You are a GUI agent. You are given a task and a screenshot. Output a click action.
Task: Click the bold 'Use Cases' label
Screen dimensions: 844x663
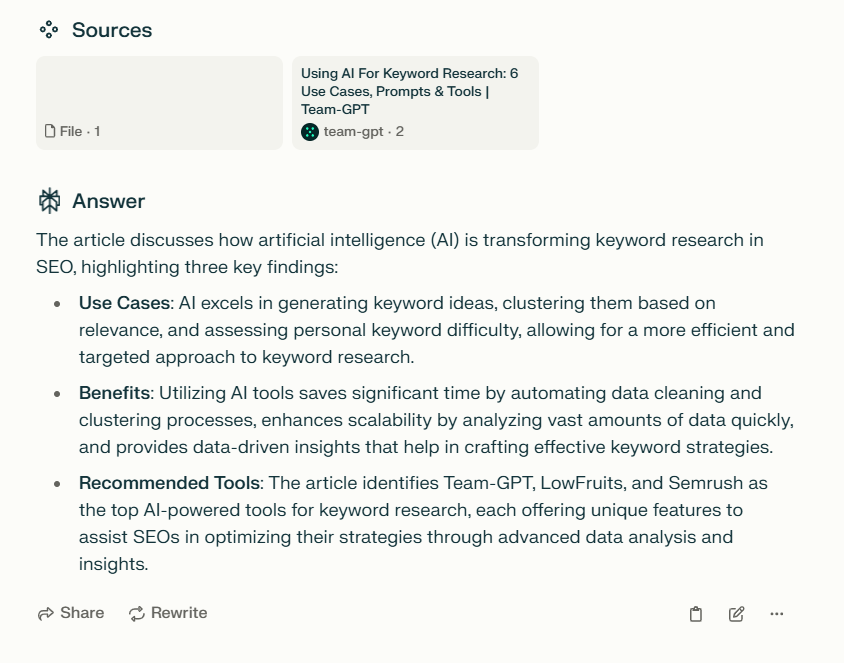[124, 303]
